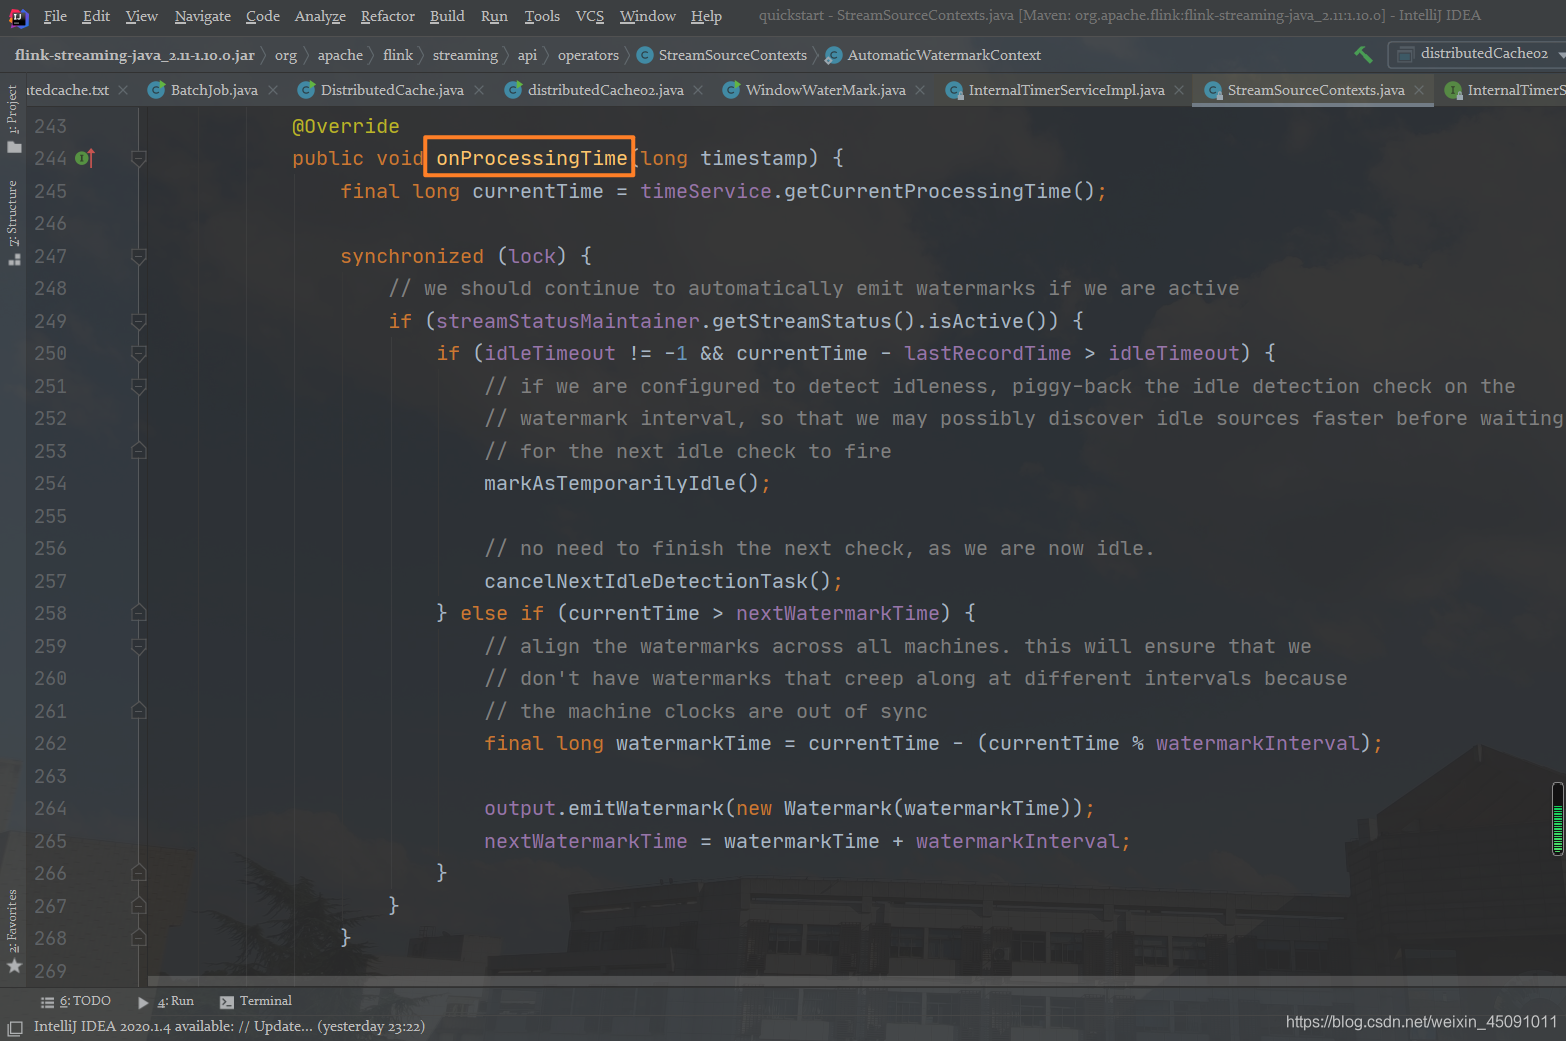1566x1041 pixels.
Task: Open the Build menu
Action: click(x=447, y=16)
